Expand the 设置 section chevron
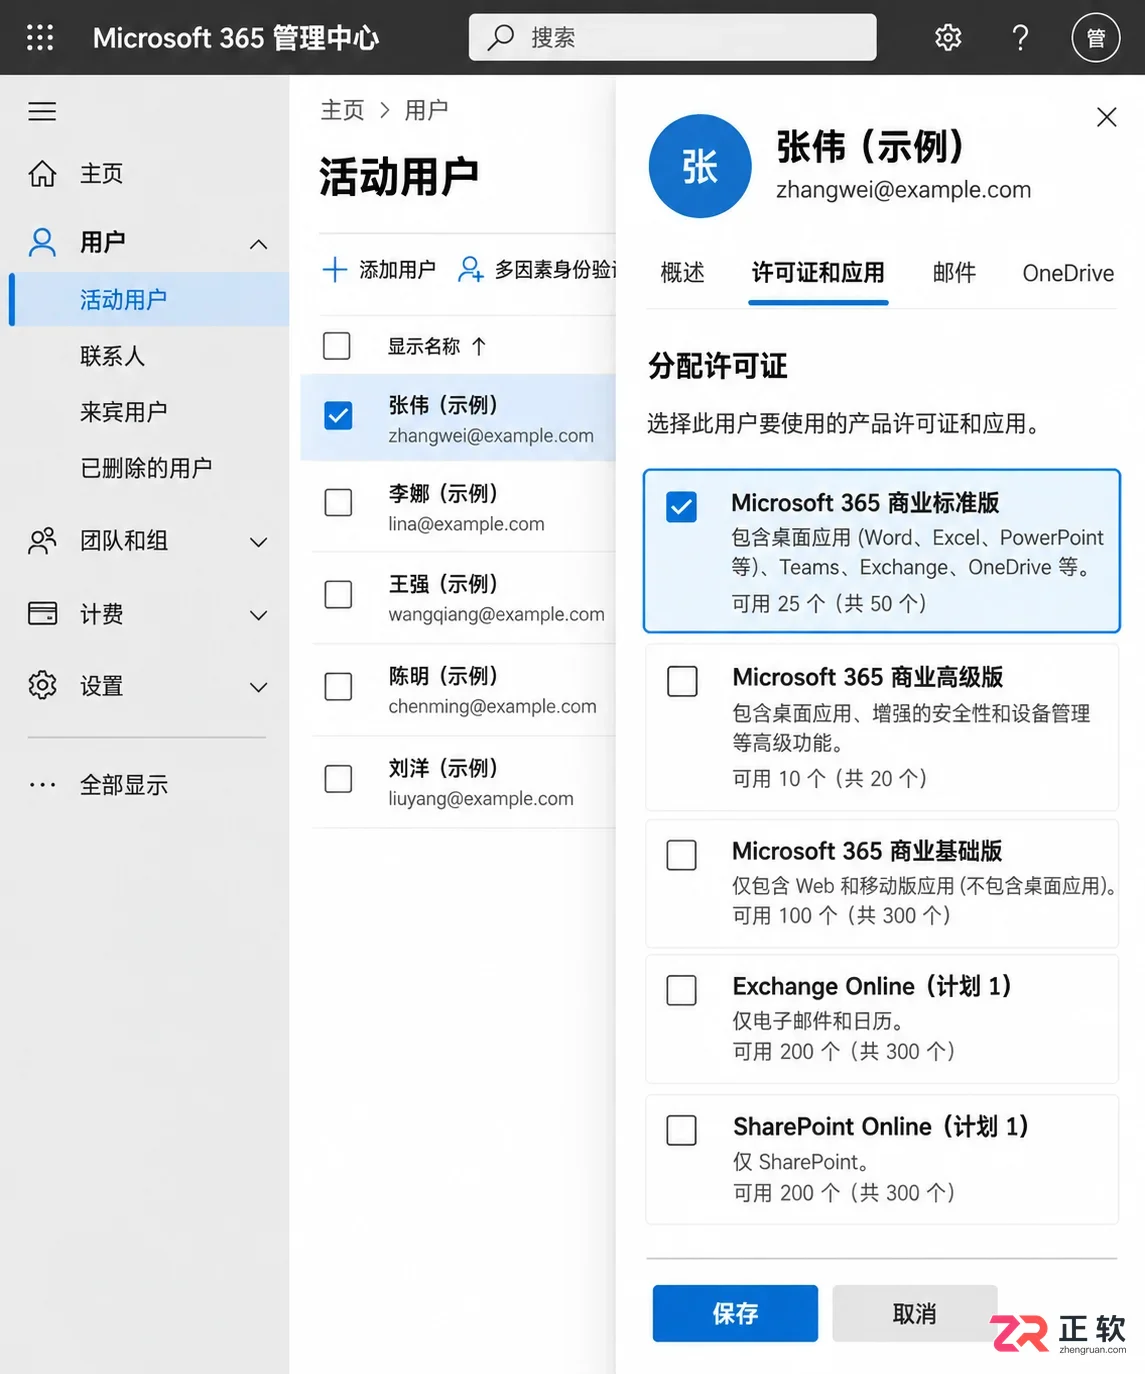Screen dimensions: 1145x1374 click(x=258, y=687)
